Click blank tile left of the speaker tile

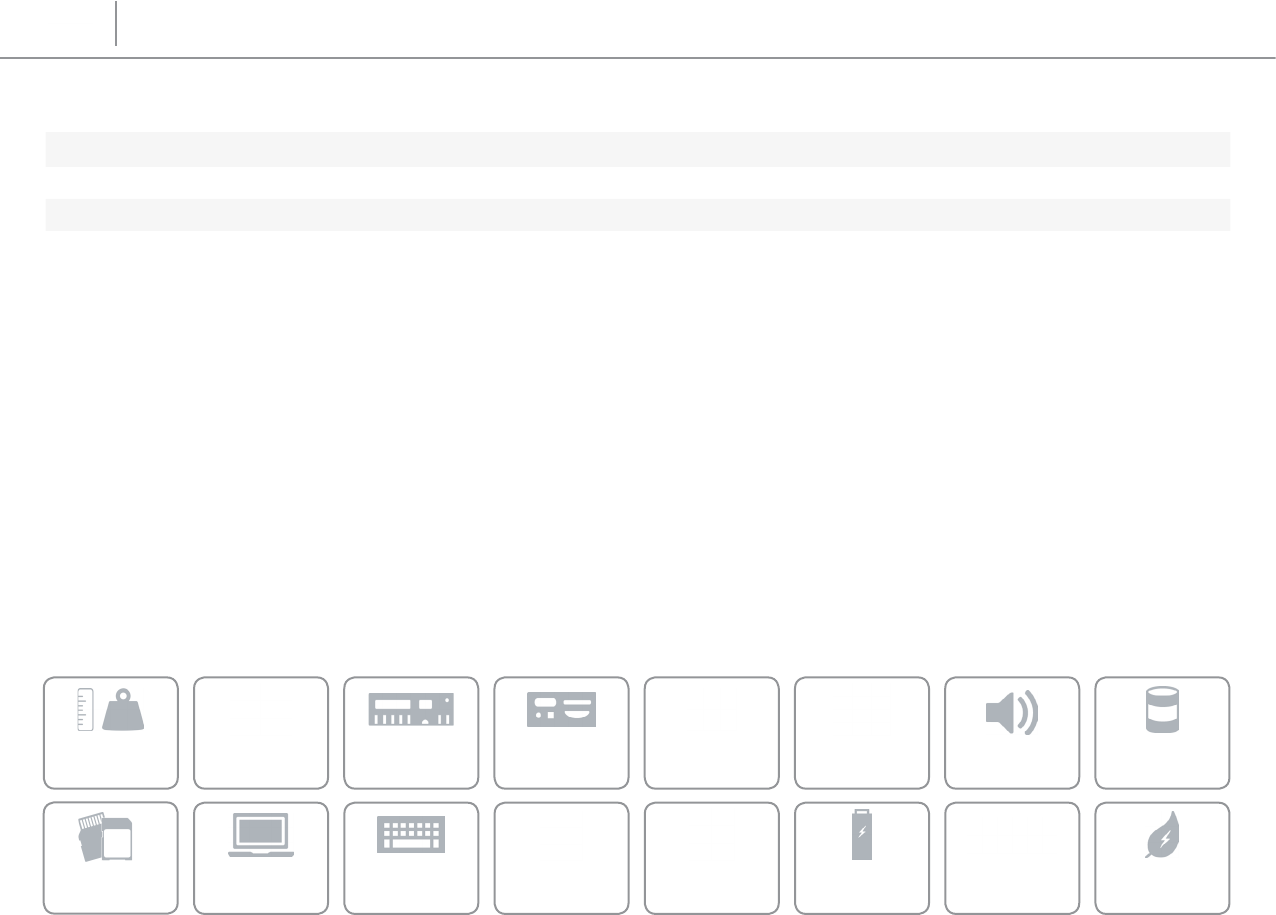pos(862,733)
